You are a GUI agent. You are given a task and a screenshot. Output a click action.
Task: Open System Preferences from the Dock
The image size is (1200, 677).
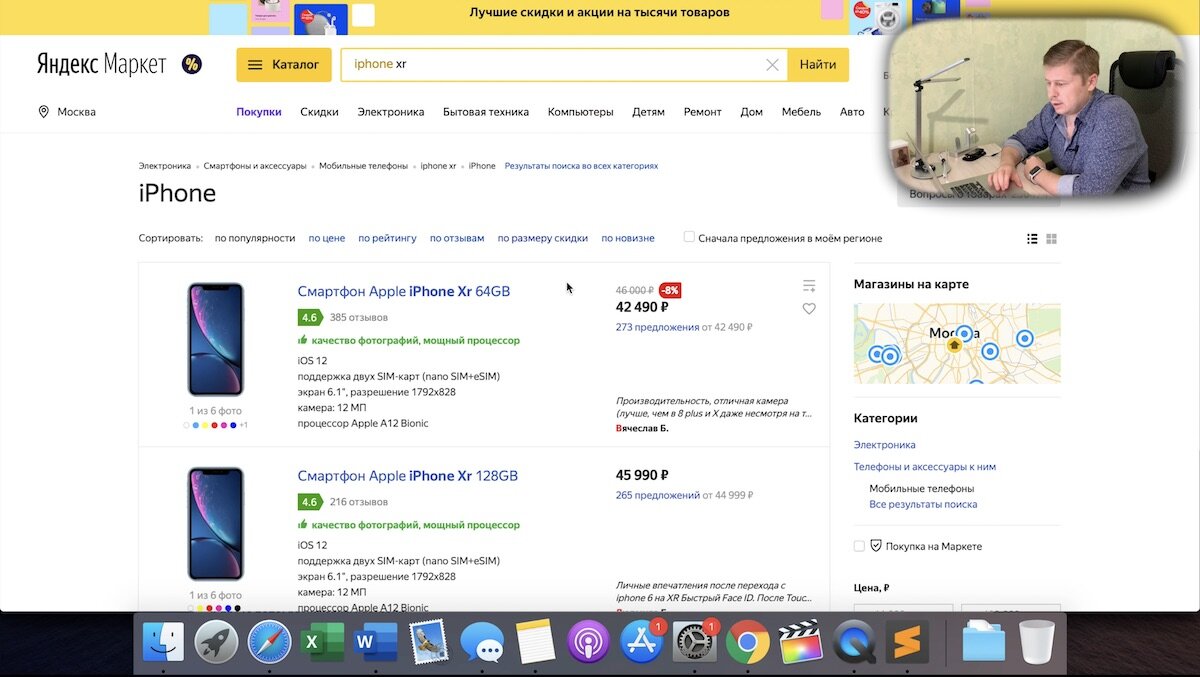694,642
